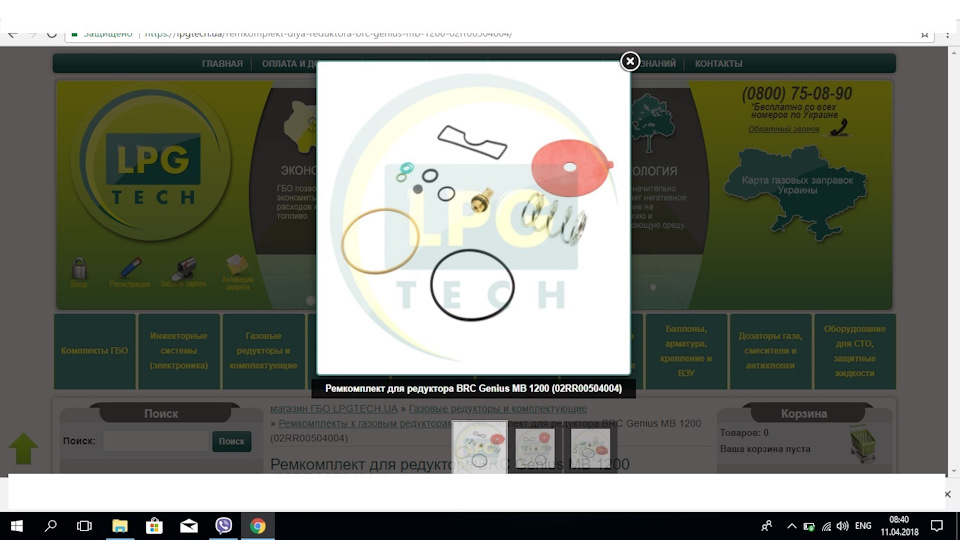Open Mail app from the taskbar
The width and height of the screenshot is (960, 540).
pyautogui.click(x=189, y=526)
